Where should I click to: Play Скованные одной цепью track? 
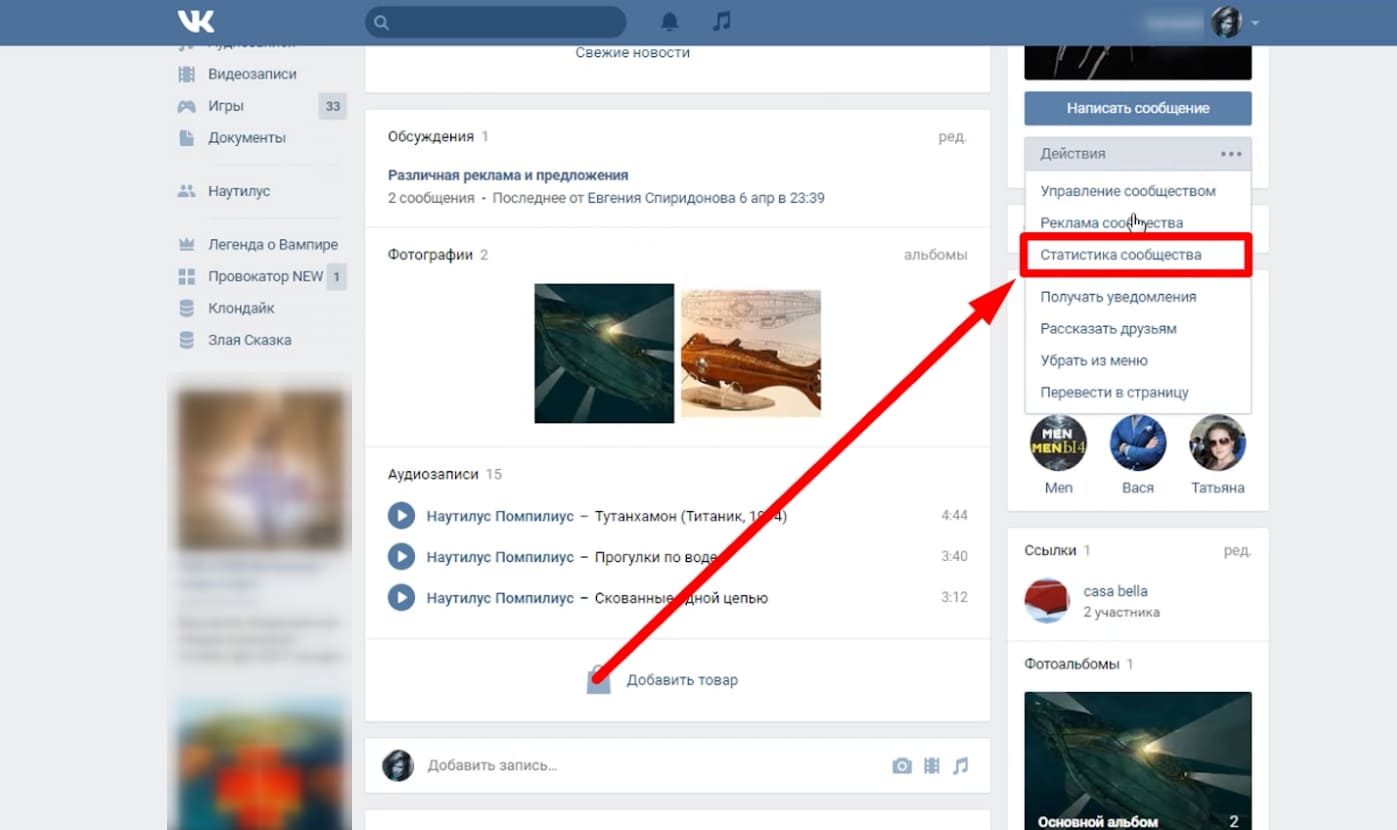401,598
